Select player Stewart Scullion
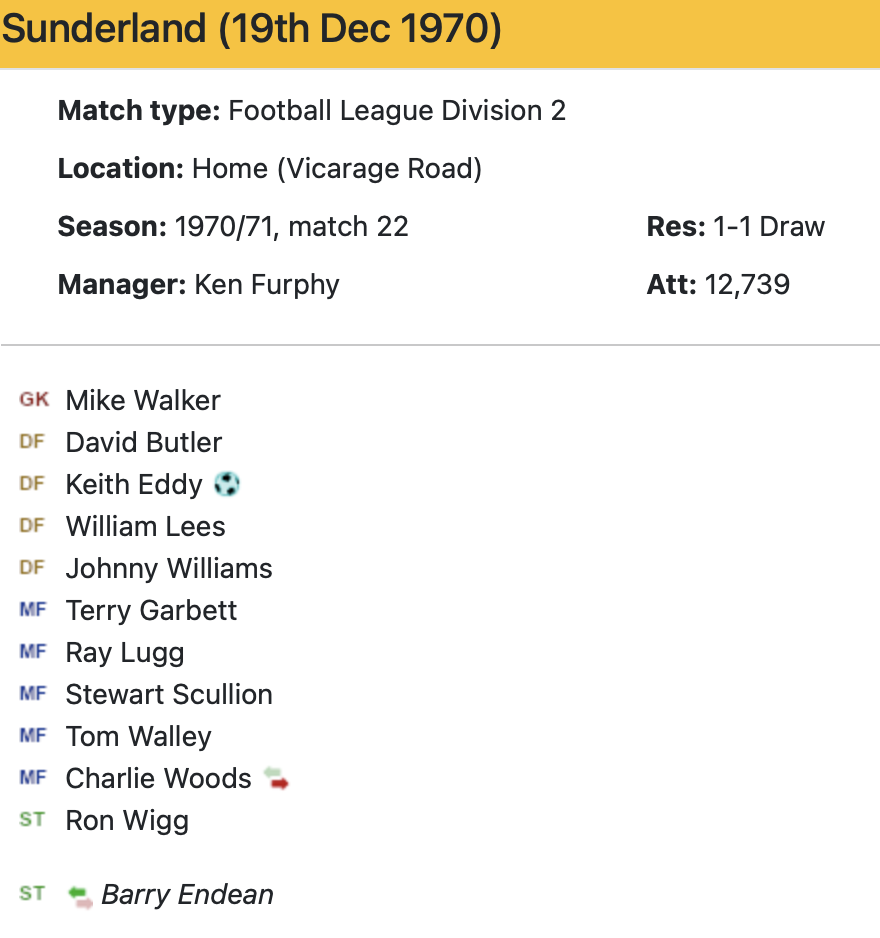 click(x=169, y=695)
